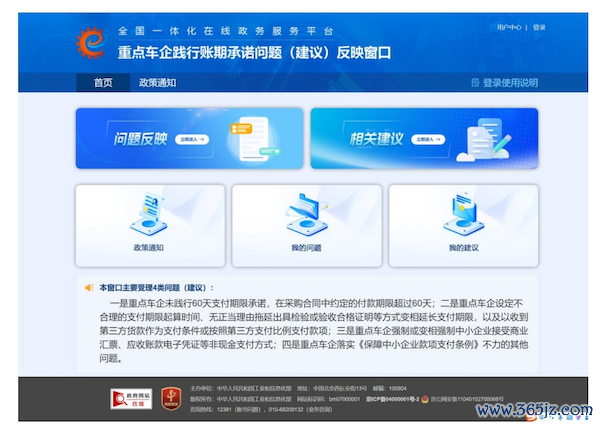
Task: Click the 登录 link
Action: (539, 27)
